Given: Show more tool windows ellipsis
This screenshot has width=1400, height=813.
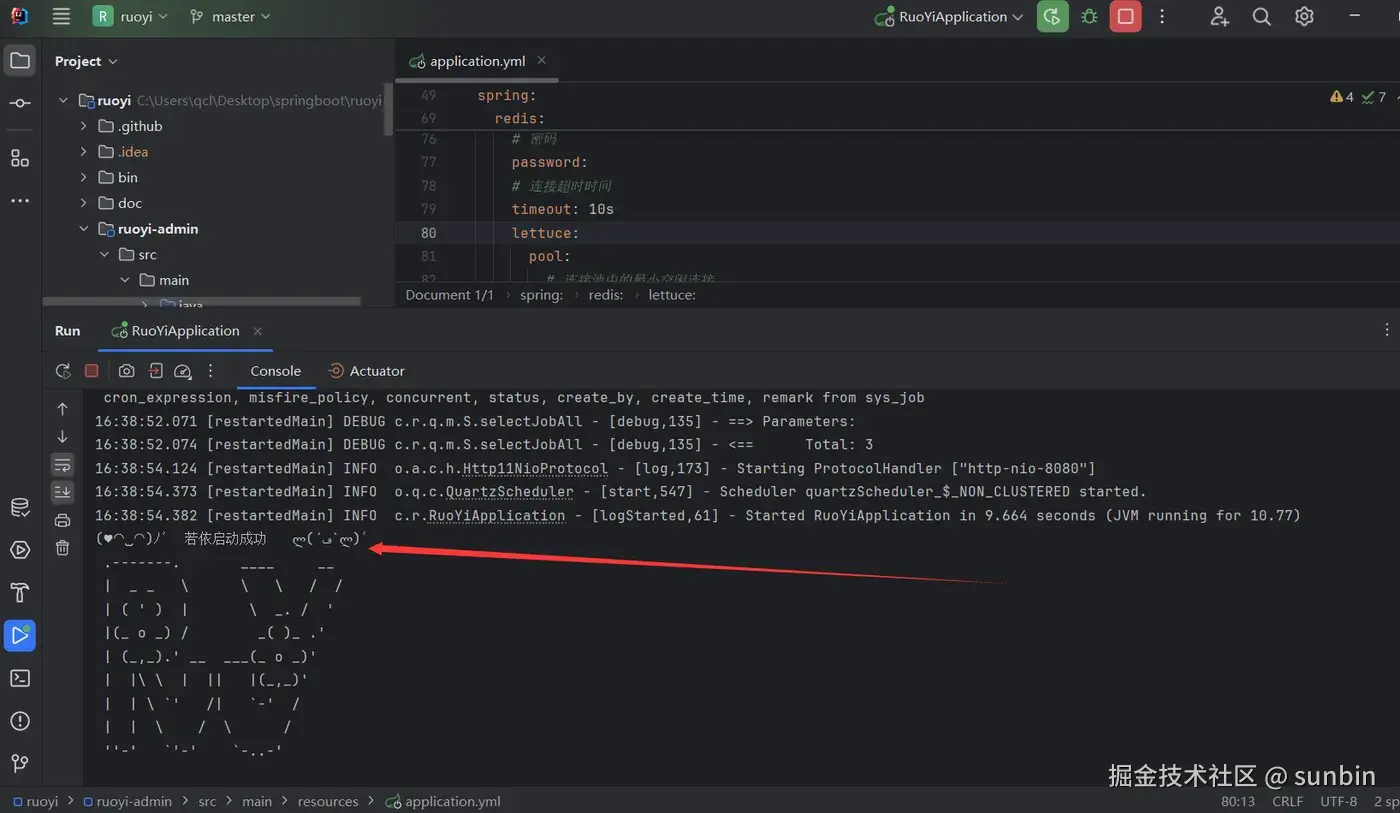Looking at the screenshot, I should point(20,201).
